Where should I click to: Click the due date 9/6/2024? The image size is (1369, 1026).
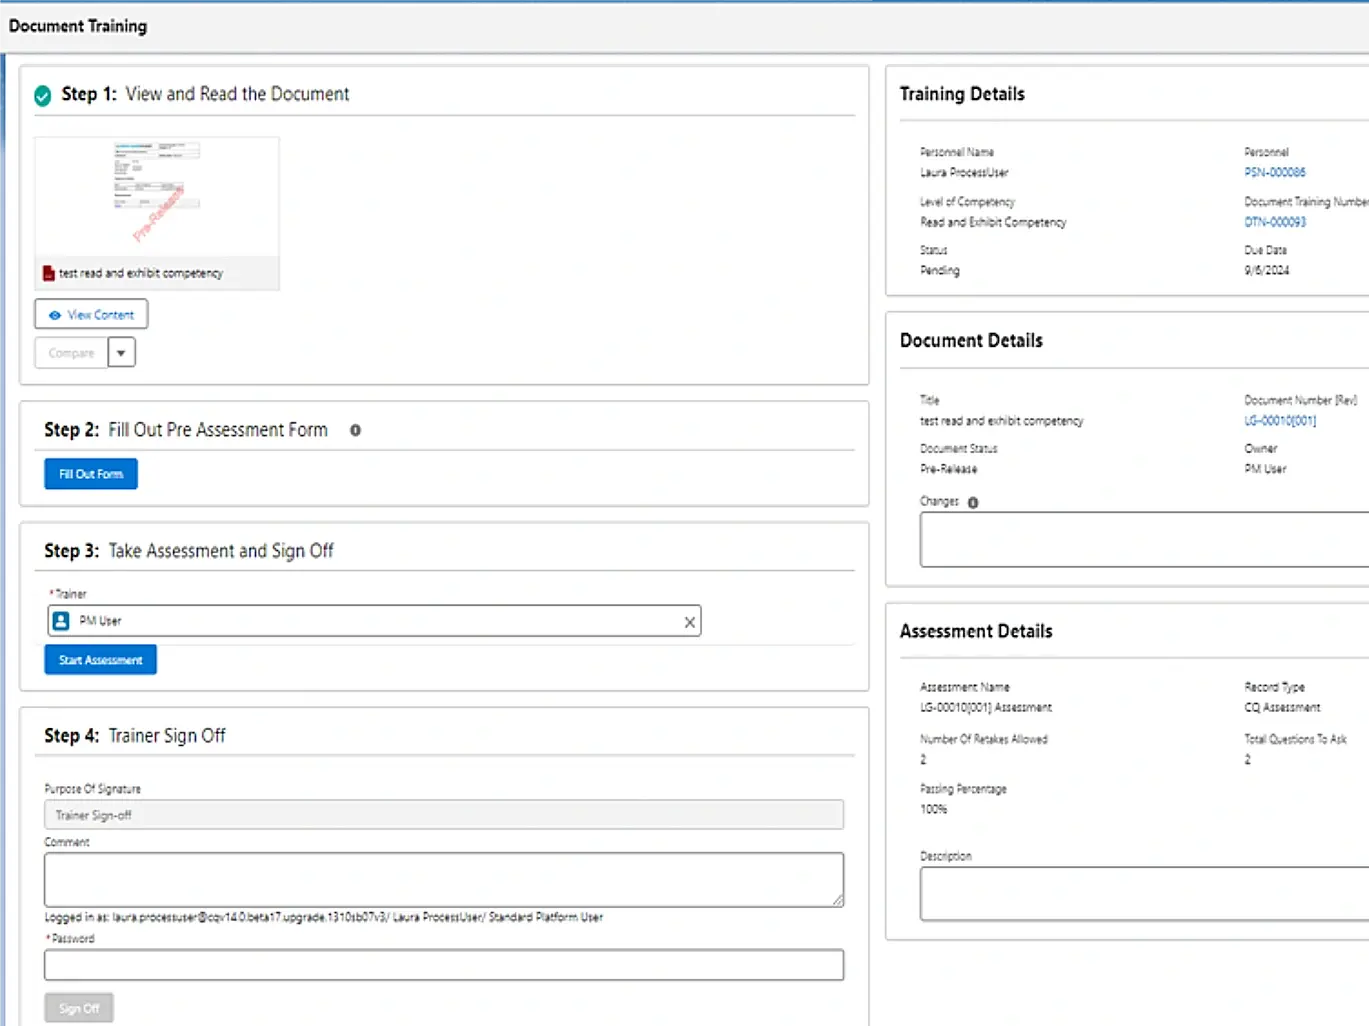click(1266, 270)
